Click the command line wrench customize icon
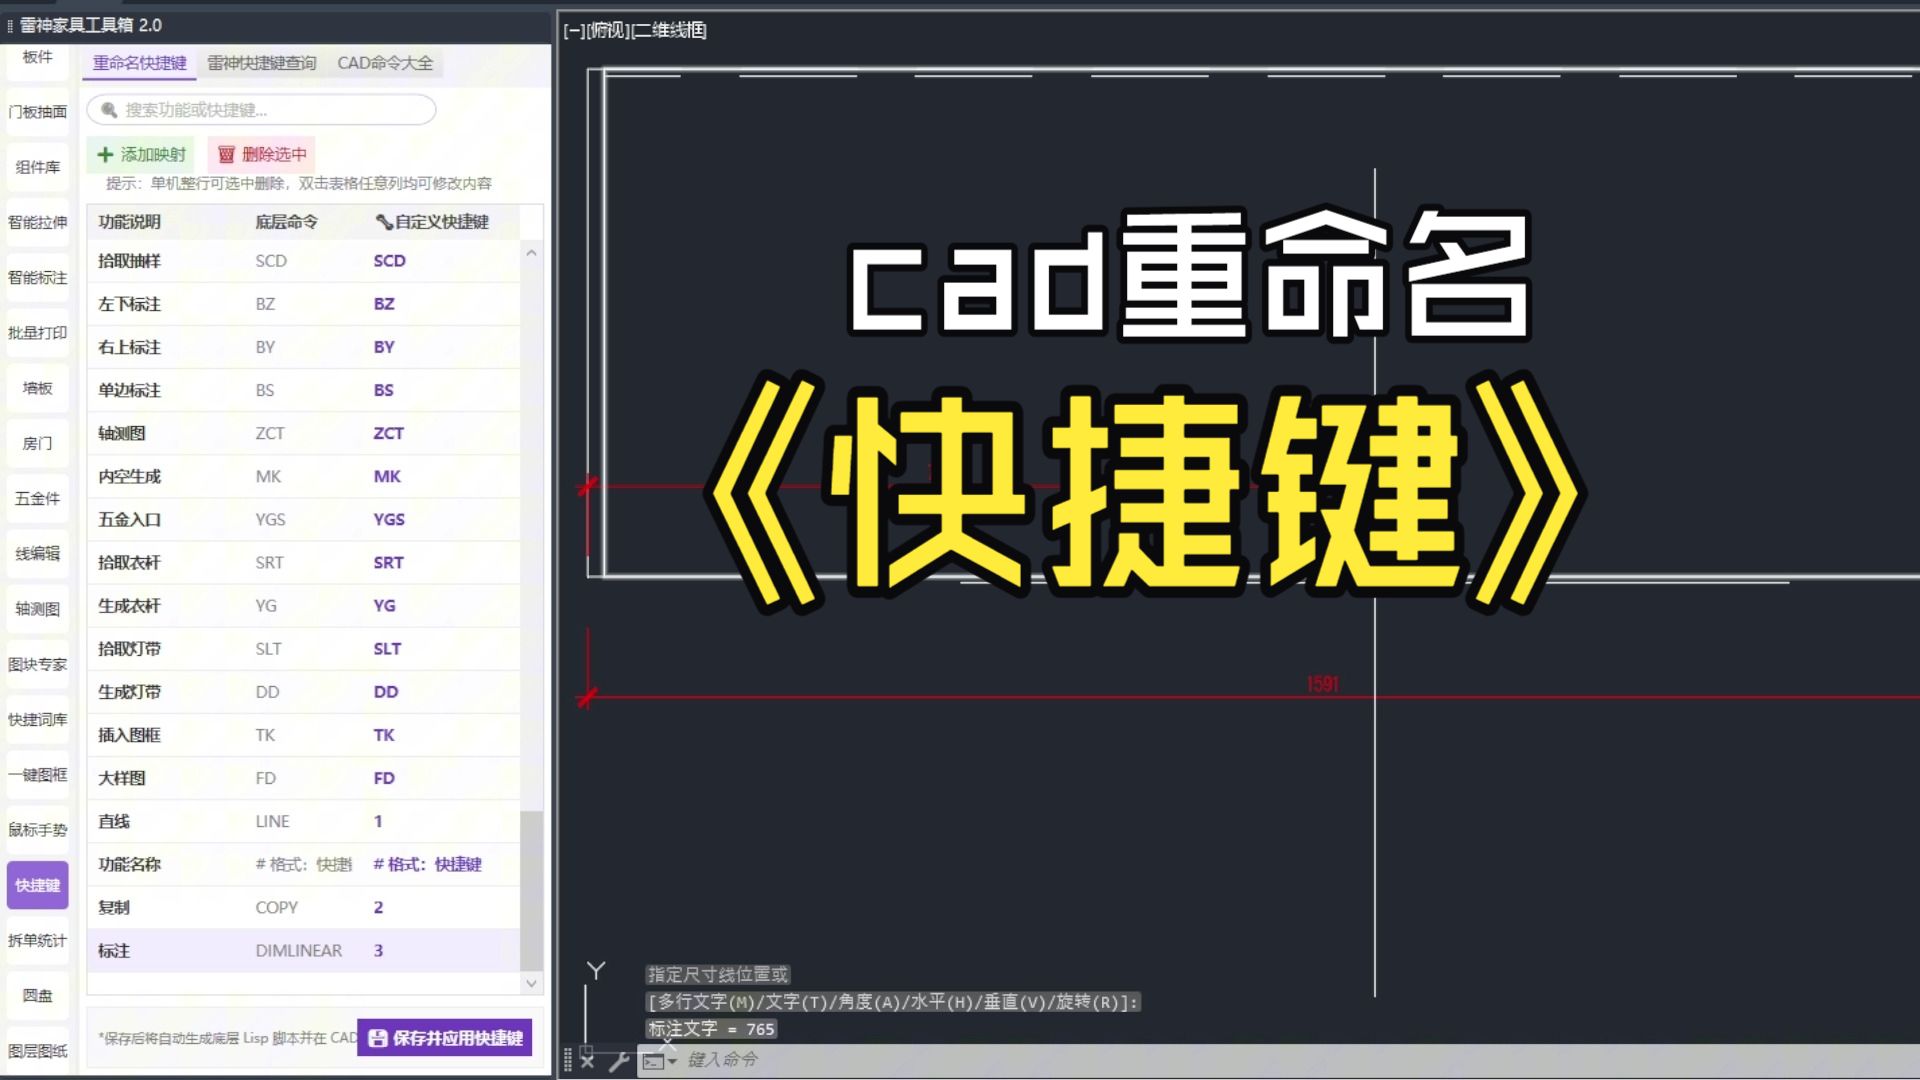The width and height of the screenshot is (1920, 1080). point(619,1061)
